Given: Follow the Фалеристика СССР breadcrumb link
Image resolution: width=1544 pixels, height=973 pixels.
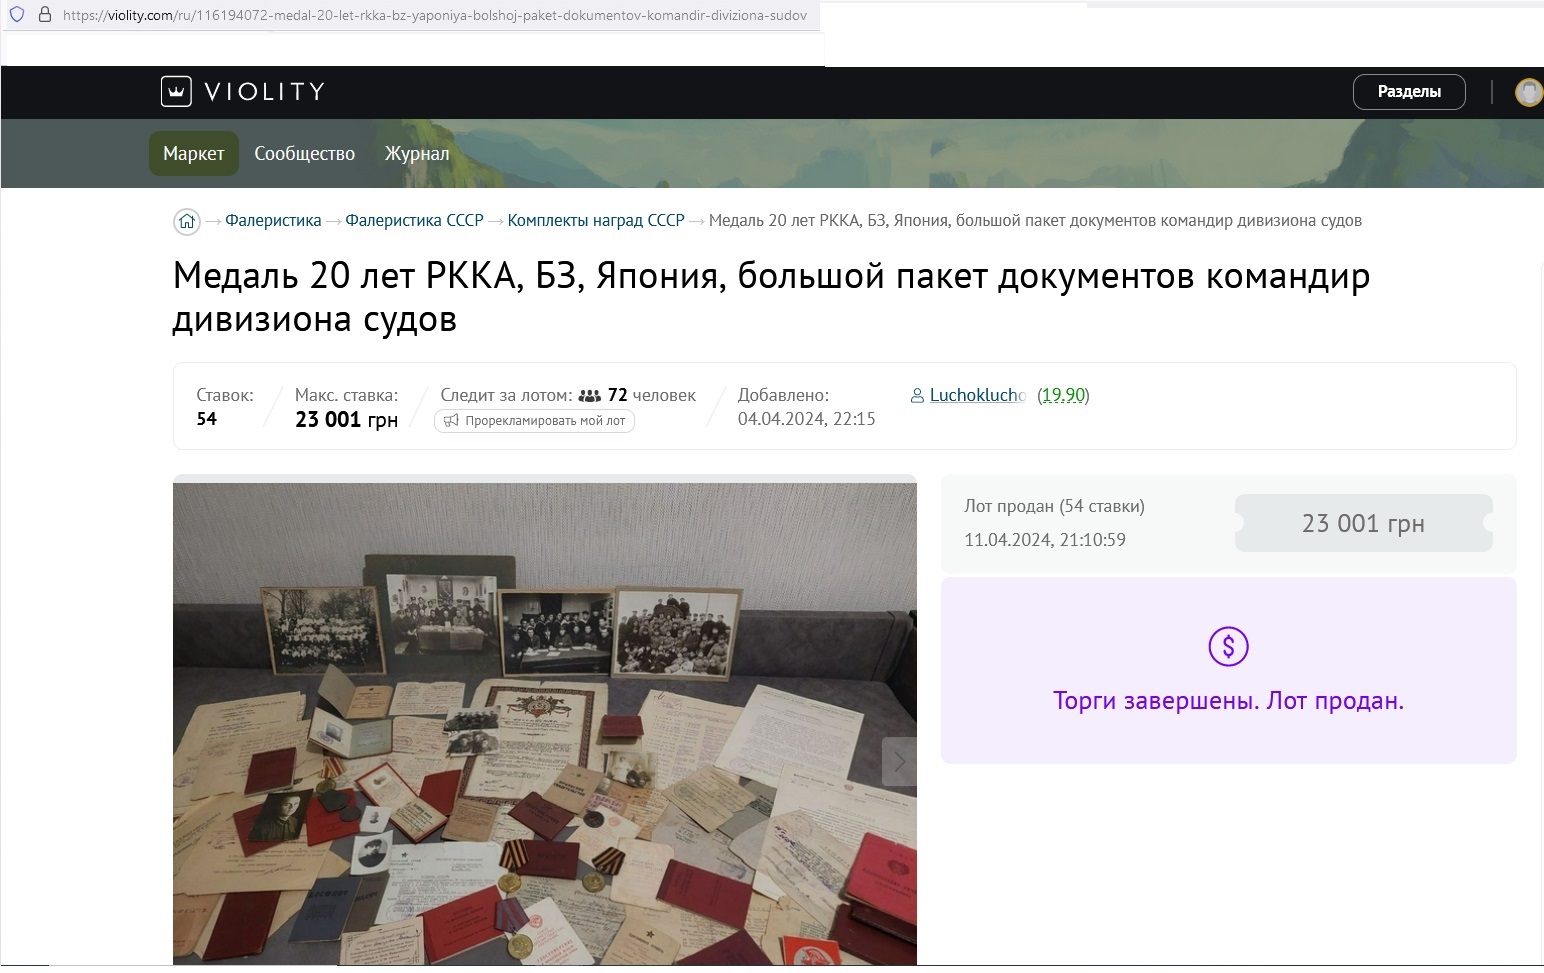Looking at the screenshot, I should 414,220.
